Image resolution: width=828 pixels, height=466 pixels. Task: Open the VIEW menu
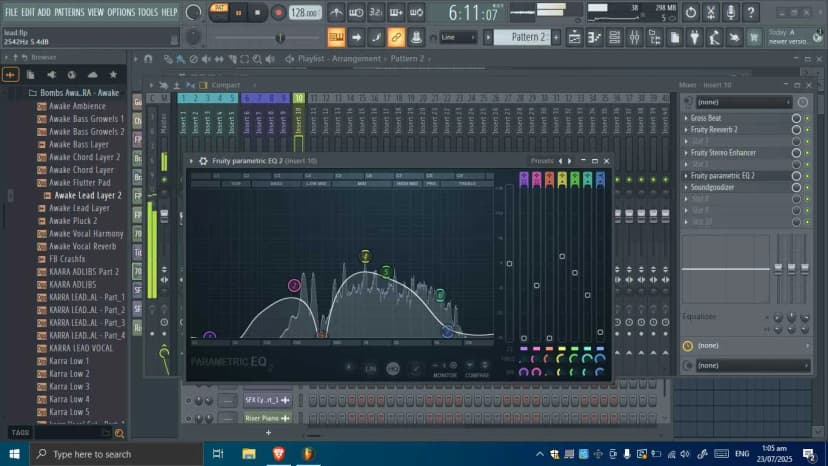[96, 12]
